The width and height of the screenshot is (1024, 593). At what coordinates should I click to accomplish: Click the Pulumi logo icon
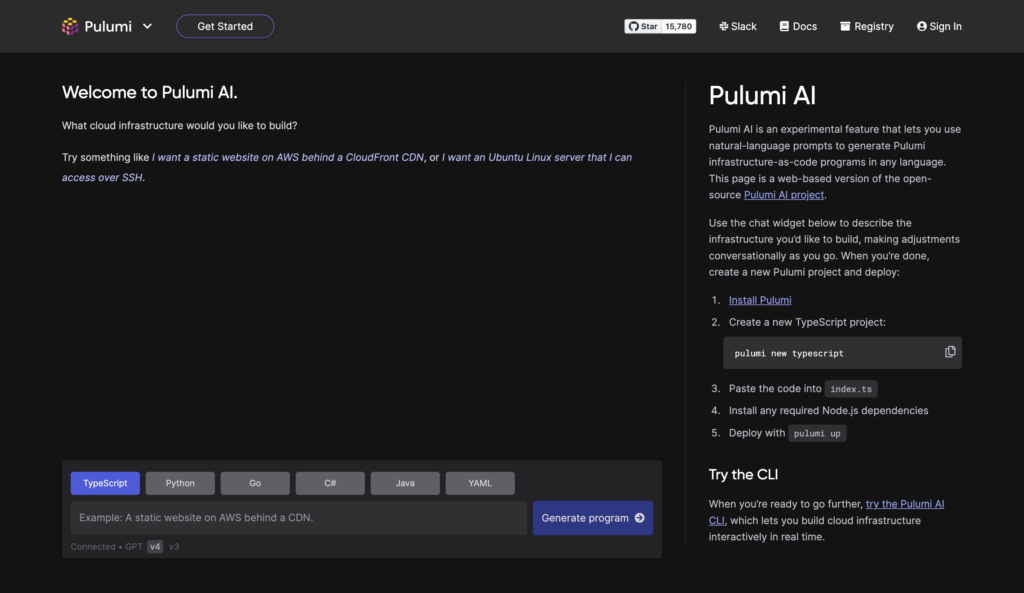[x=70, y=27]
